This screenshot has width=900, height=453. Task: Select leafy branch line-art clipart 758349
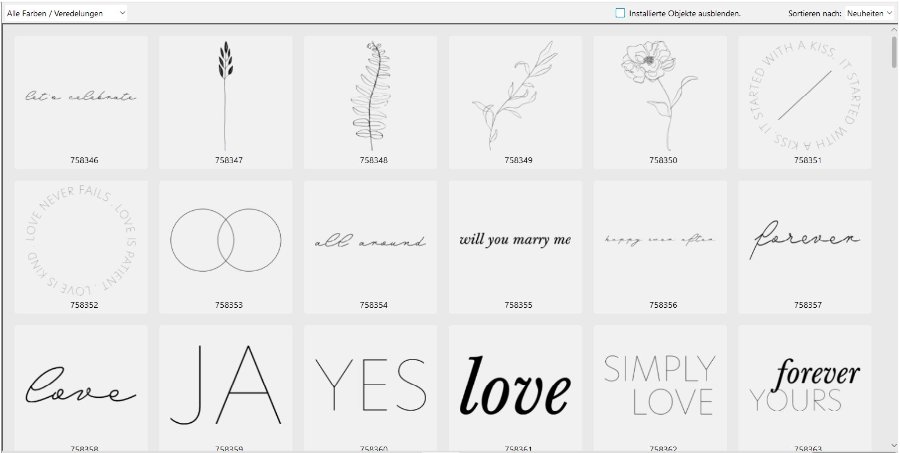point(515,102)
